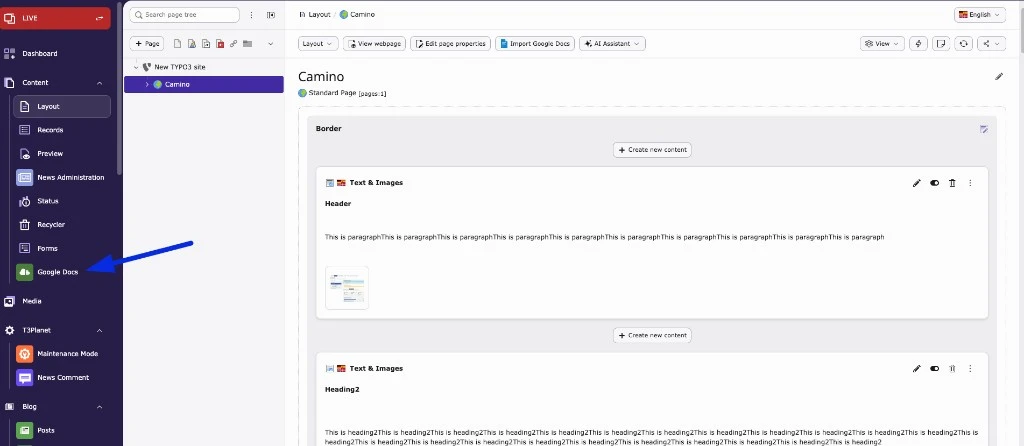This screenshot has height=446, width=1024.
Task: Click Import Google Docs button
Action: (535, 44)
